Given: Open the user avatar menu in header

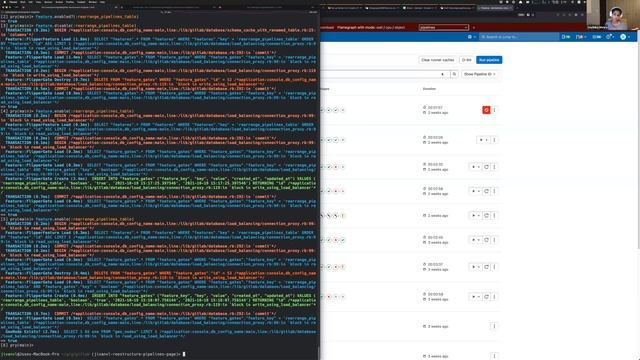Looking at the screenshot, I should click(624, 37).
